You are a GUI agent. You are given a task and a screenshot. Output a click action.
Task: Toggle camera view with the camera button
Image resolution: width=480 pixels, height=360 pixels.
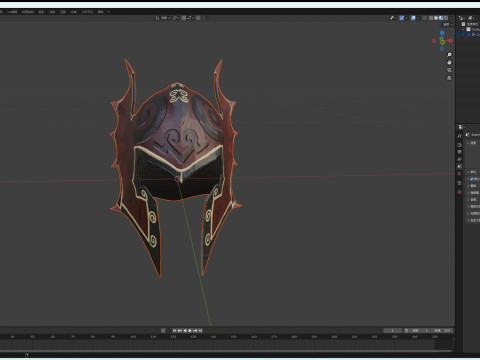(x=449, y=70)
